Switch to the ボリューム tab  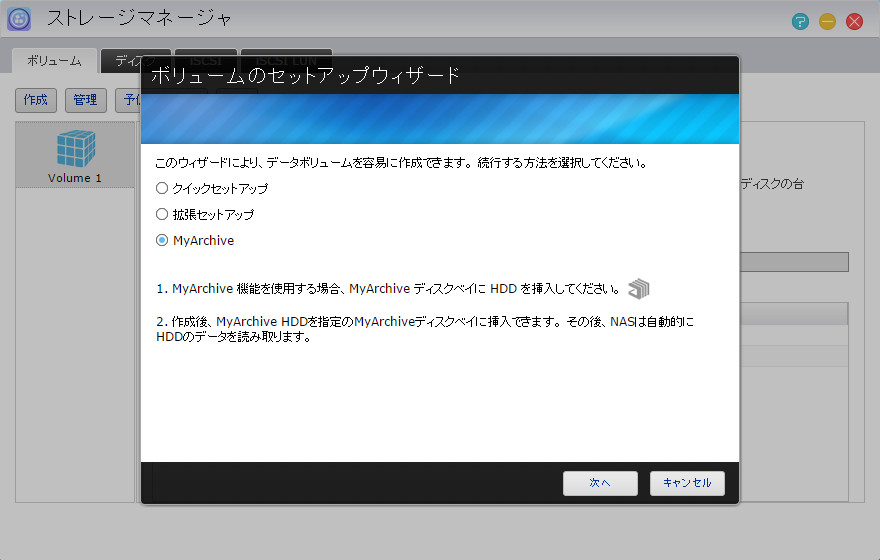coord(54,61)
